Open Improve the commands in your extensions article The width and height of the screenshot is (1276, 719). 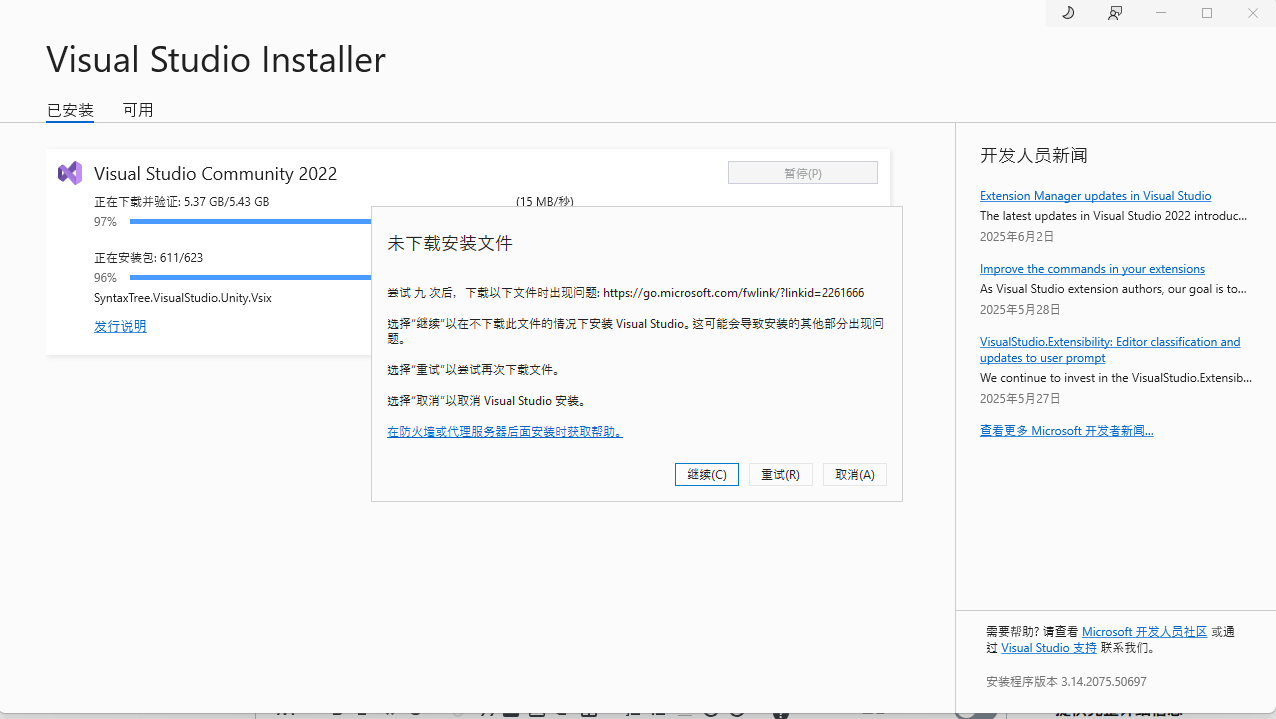1092,269
